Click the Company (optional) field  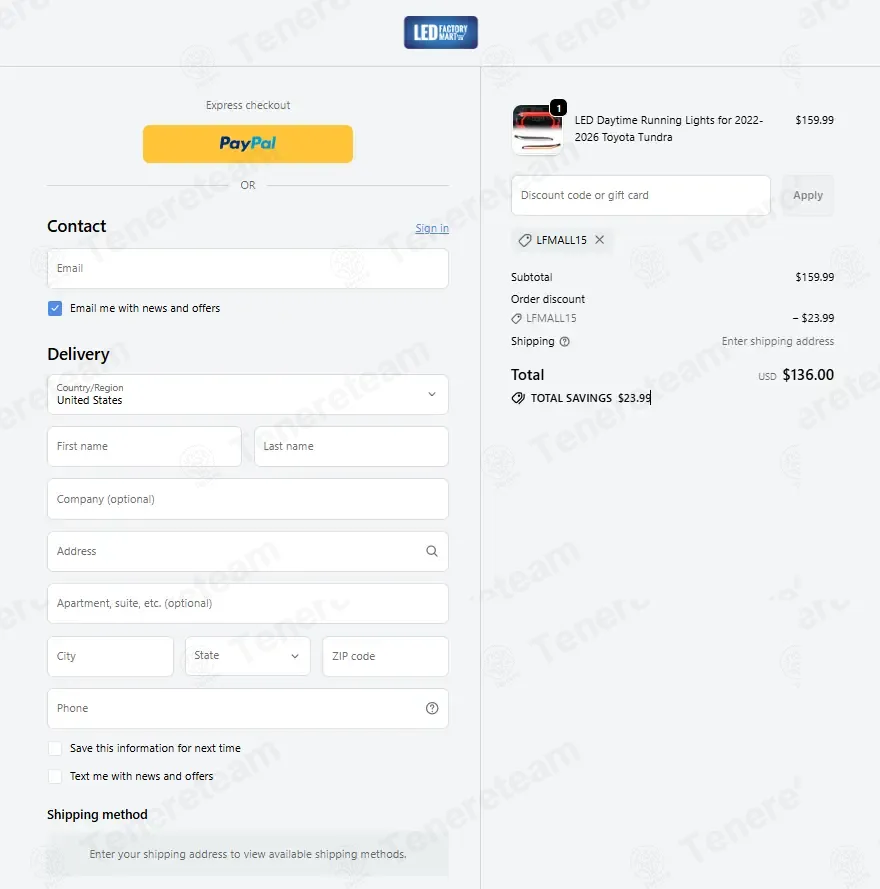[248, 499]
